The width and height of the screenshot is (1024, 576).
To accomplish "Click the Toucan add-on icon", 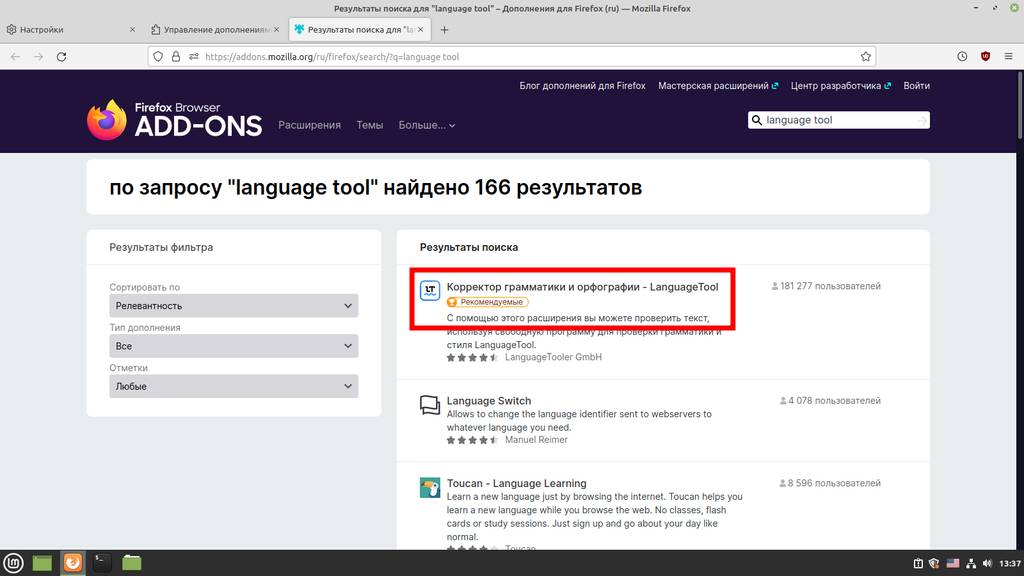I will coord(430,488).
